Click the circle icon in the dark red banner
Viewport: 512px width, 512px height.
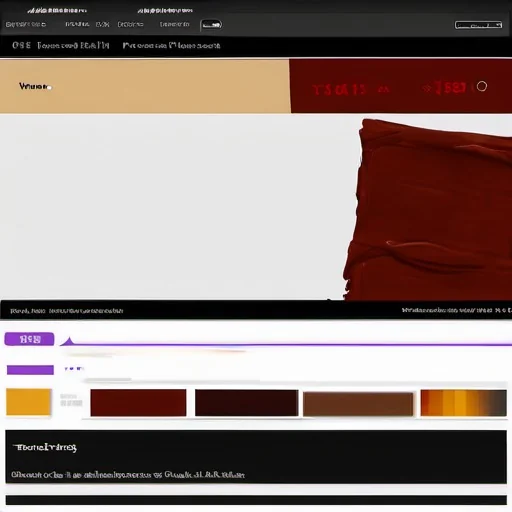482,86
